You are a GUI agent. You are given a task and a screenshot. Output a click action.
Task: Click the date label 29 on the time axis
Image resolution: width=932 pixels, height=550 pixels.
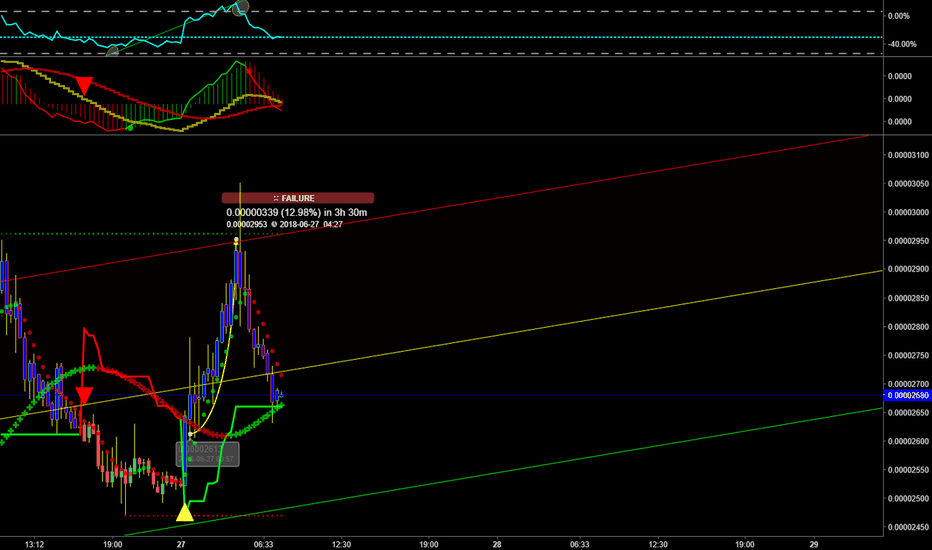tap(814, 544)
